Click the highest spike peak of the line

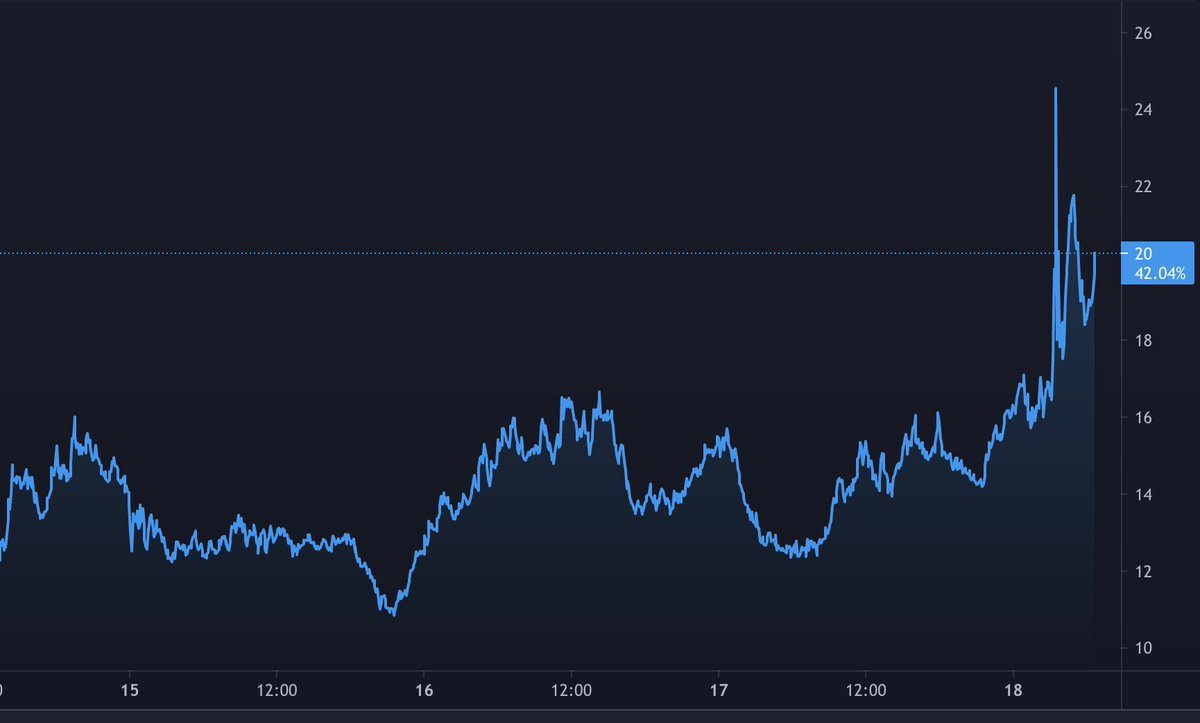coord(1056,89)
